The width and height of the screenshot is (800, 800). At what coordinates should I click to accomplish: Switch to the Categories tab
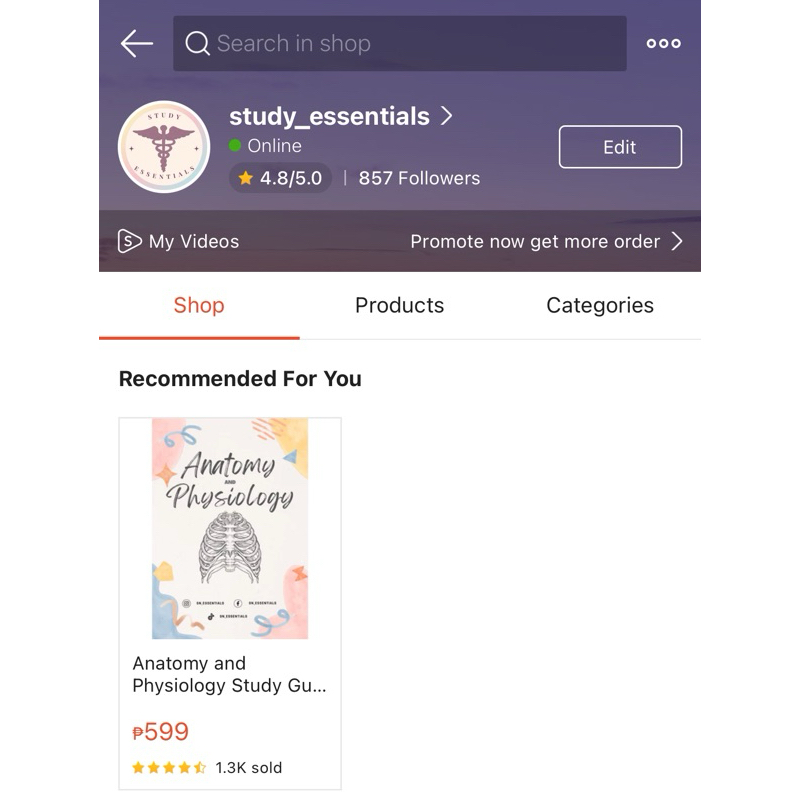(600, 306)
